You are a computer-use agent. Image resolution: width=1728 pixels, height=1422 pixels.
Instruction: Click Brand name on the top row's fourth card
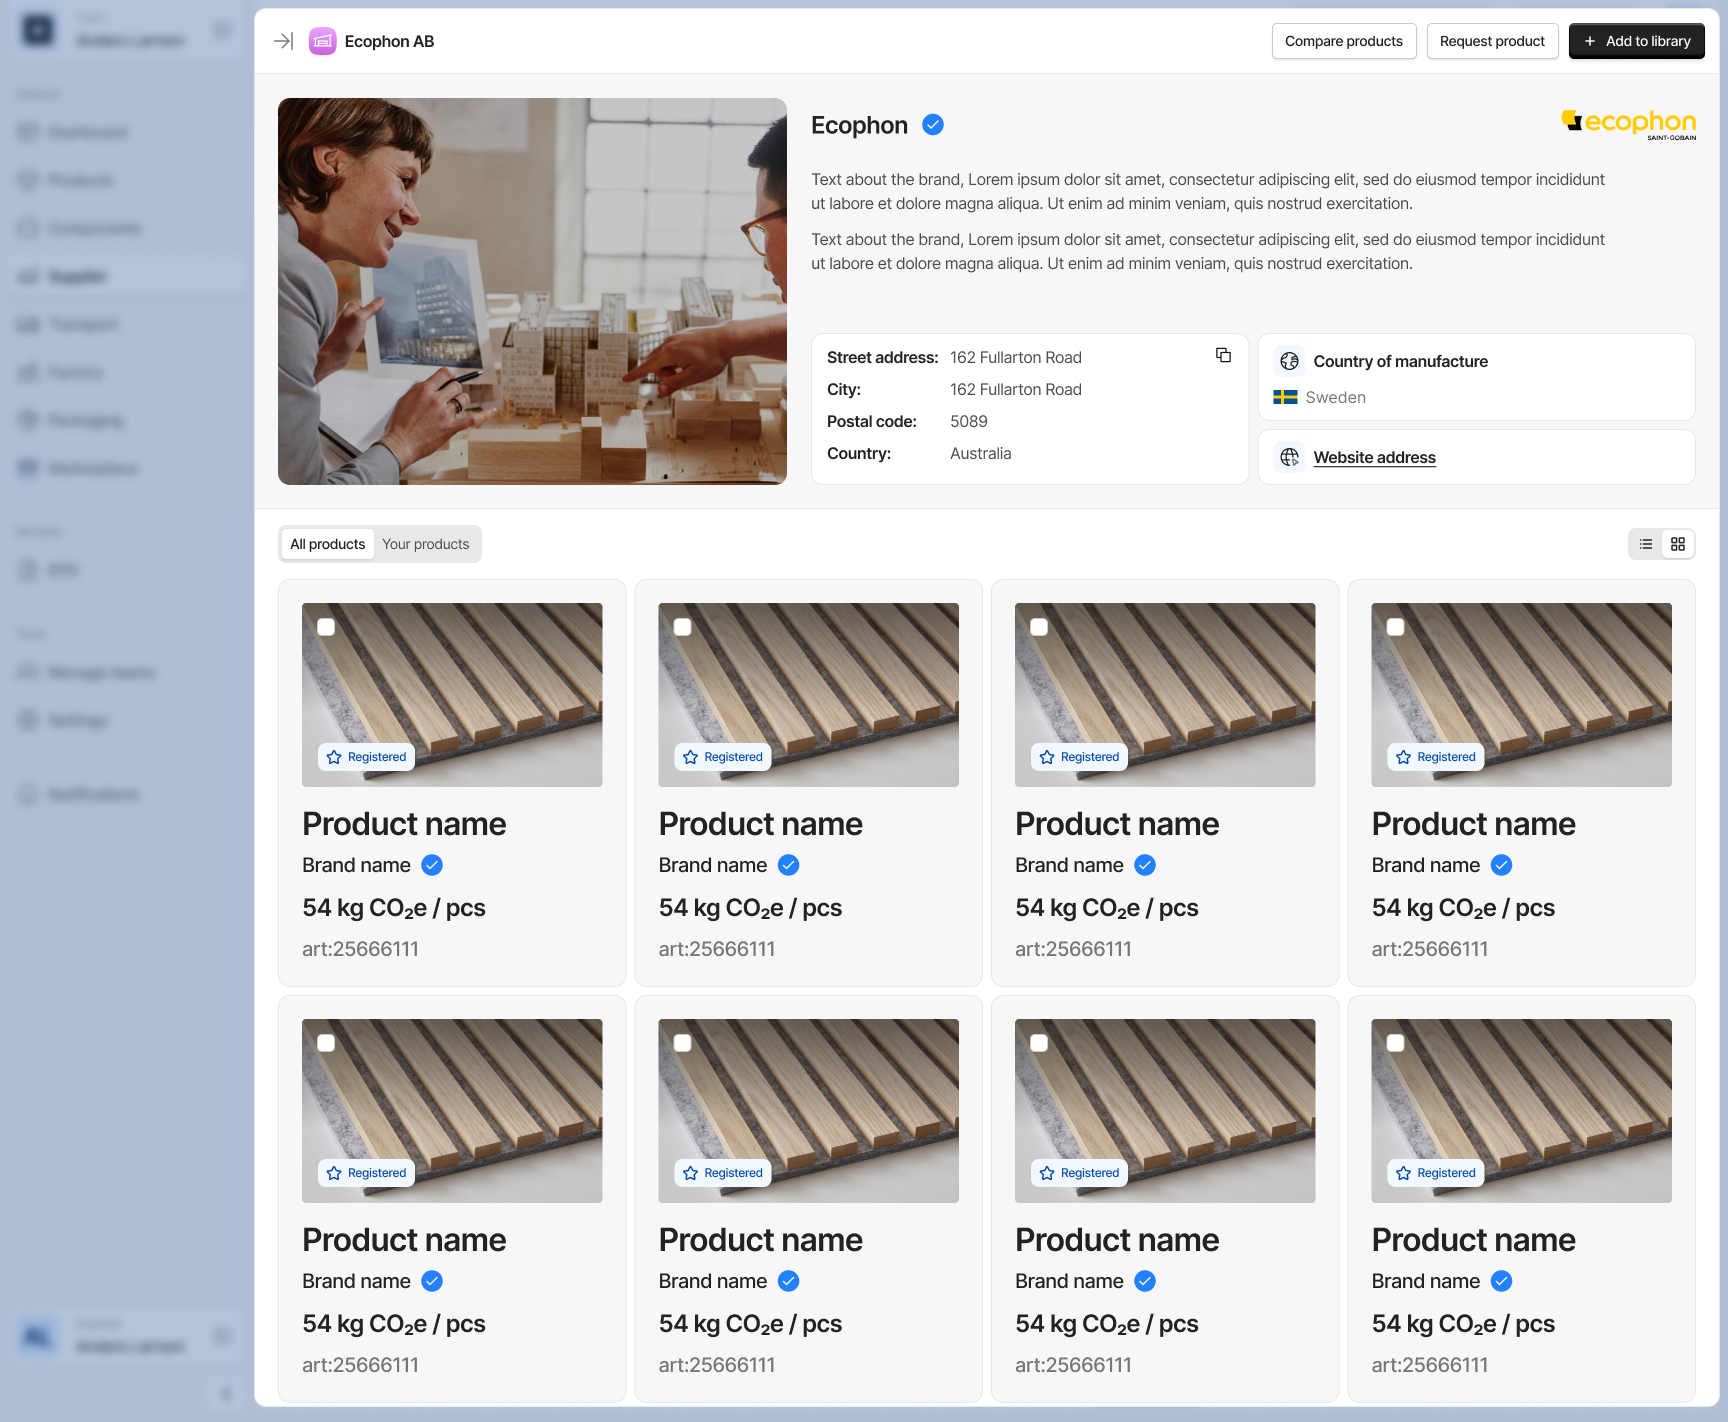coord(1425,865)
